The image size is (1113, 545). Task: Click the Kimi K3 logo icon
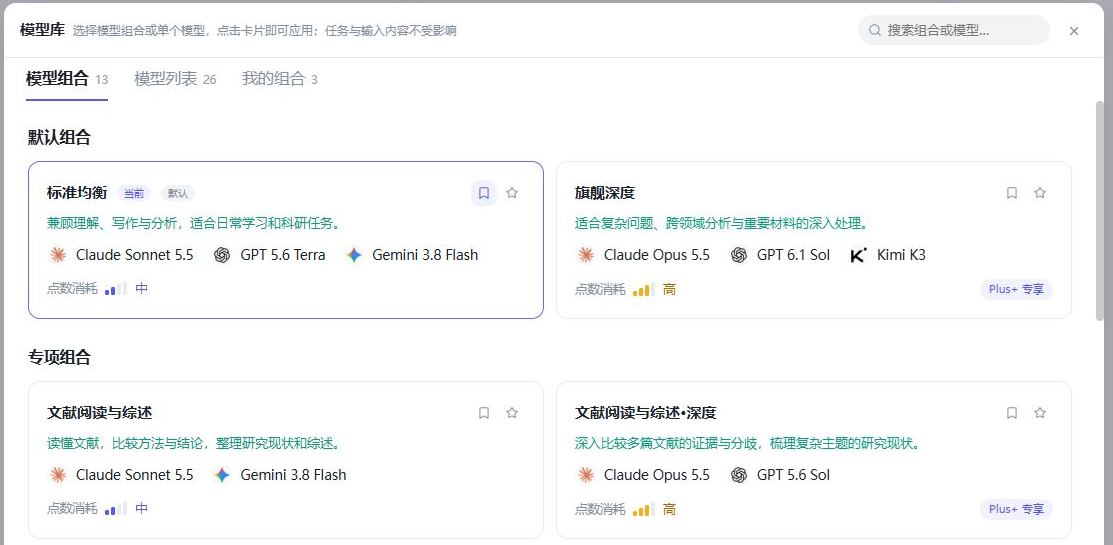click(858, 255)
